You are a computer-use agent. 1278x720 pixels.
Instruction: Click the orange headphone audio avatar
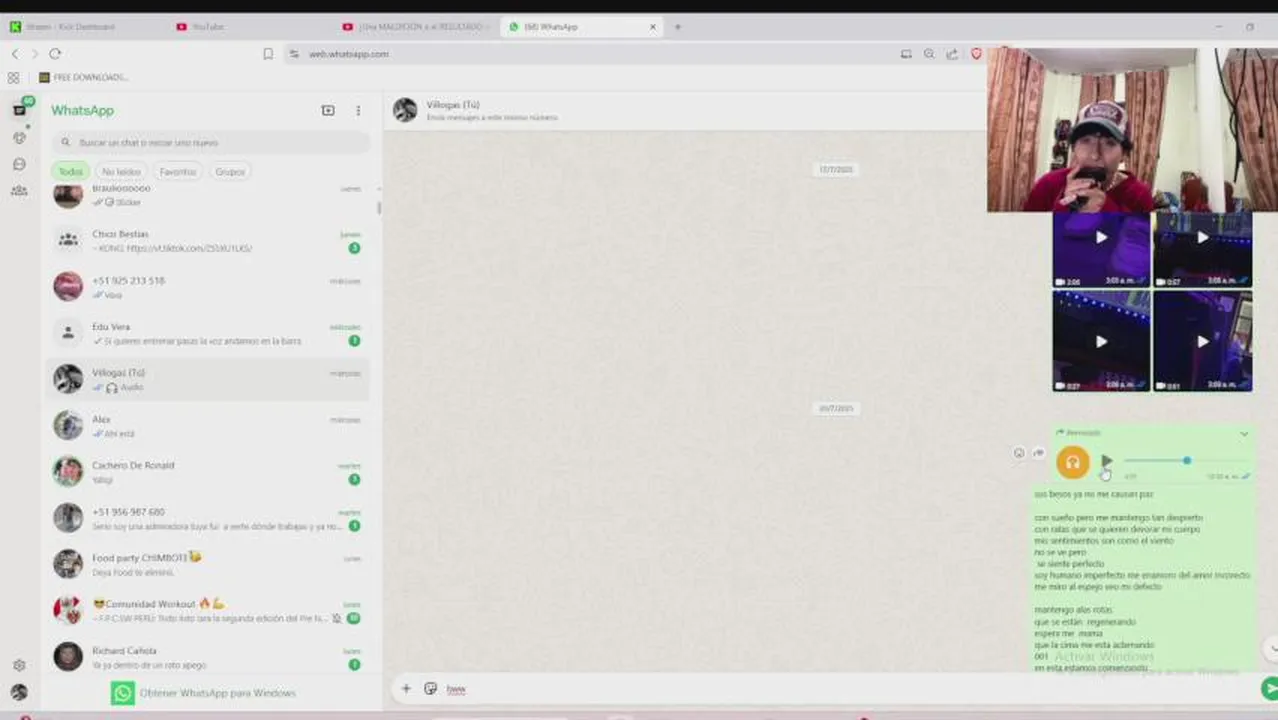pyautogui.click(x=1073, y=462)
